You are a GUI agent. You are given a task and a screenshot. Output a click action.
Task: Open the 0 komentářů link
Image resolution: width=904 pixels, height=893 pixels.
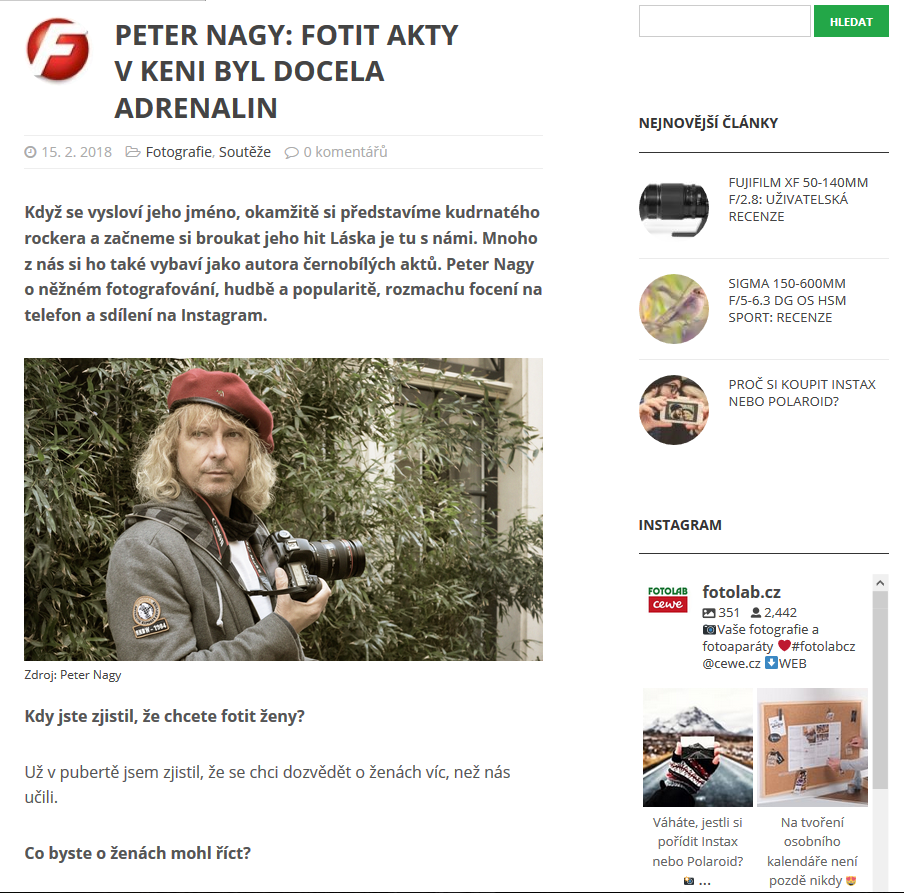click(345, 152)
